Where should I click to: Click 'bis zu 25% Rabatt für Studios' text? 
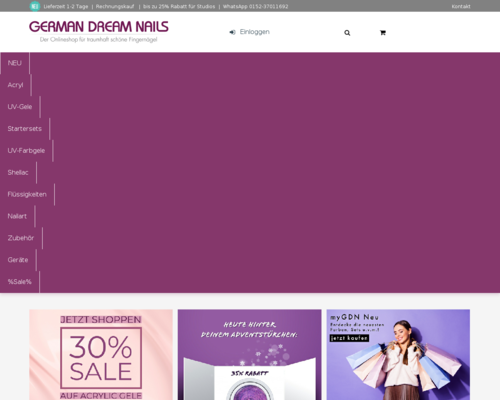[179, 6]
